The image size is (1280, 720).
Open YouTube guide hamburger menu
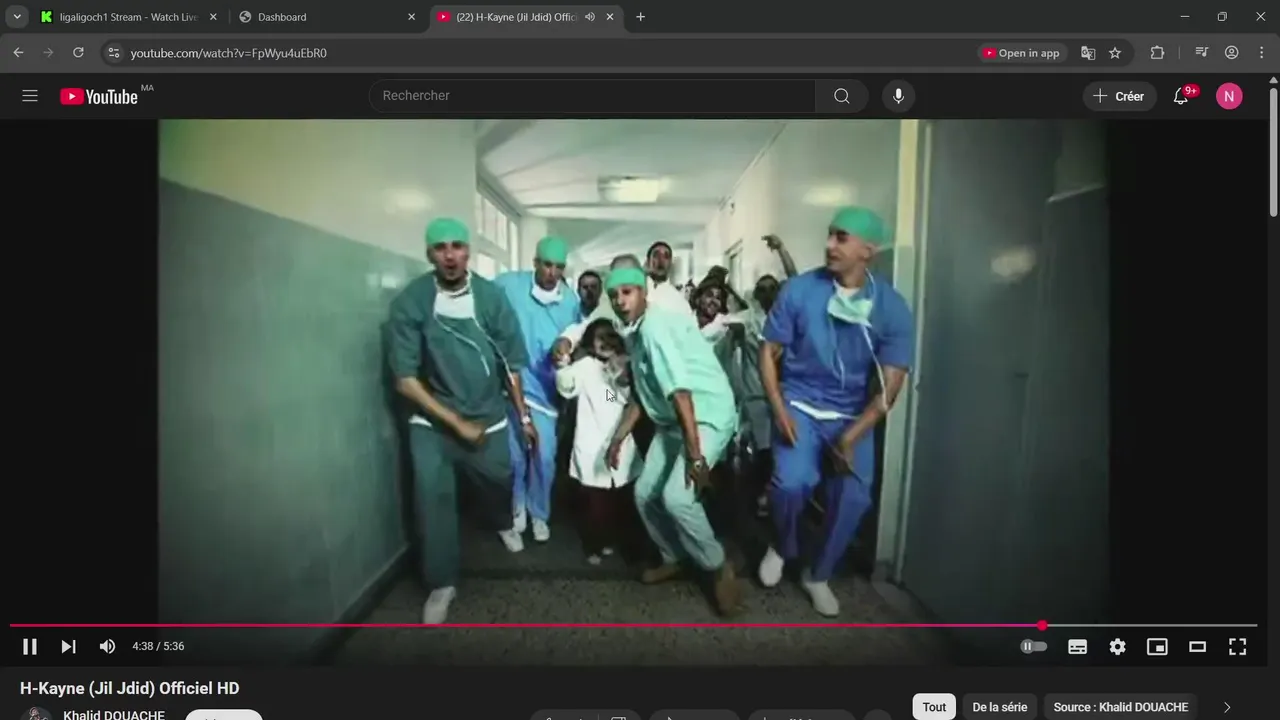[x=30, y=96]
